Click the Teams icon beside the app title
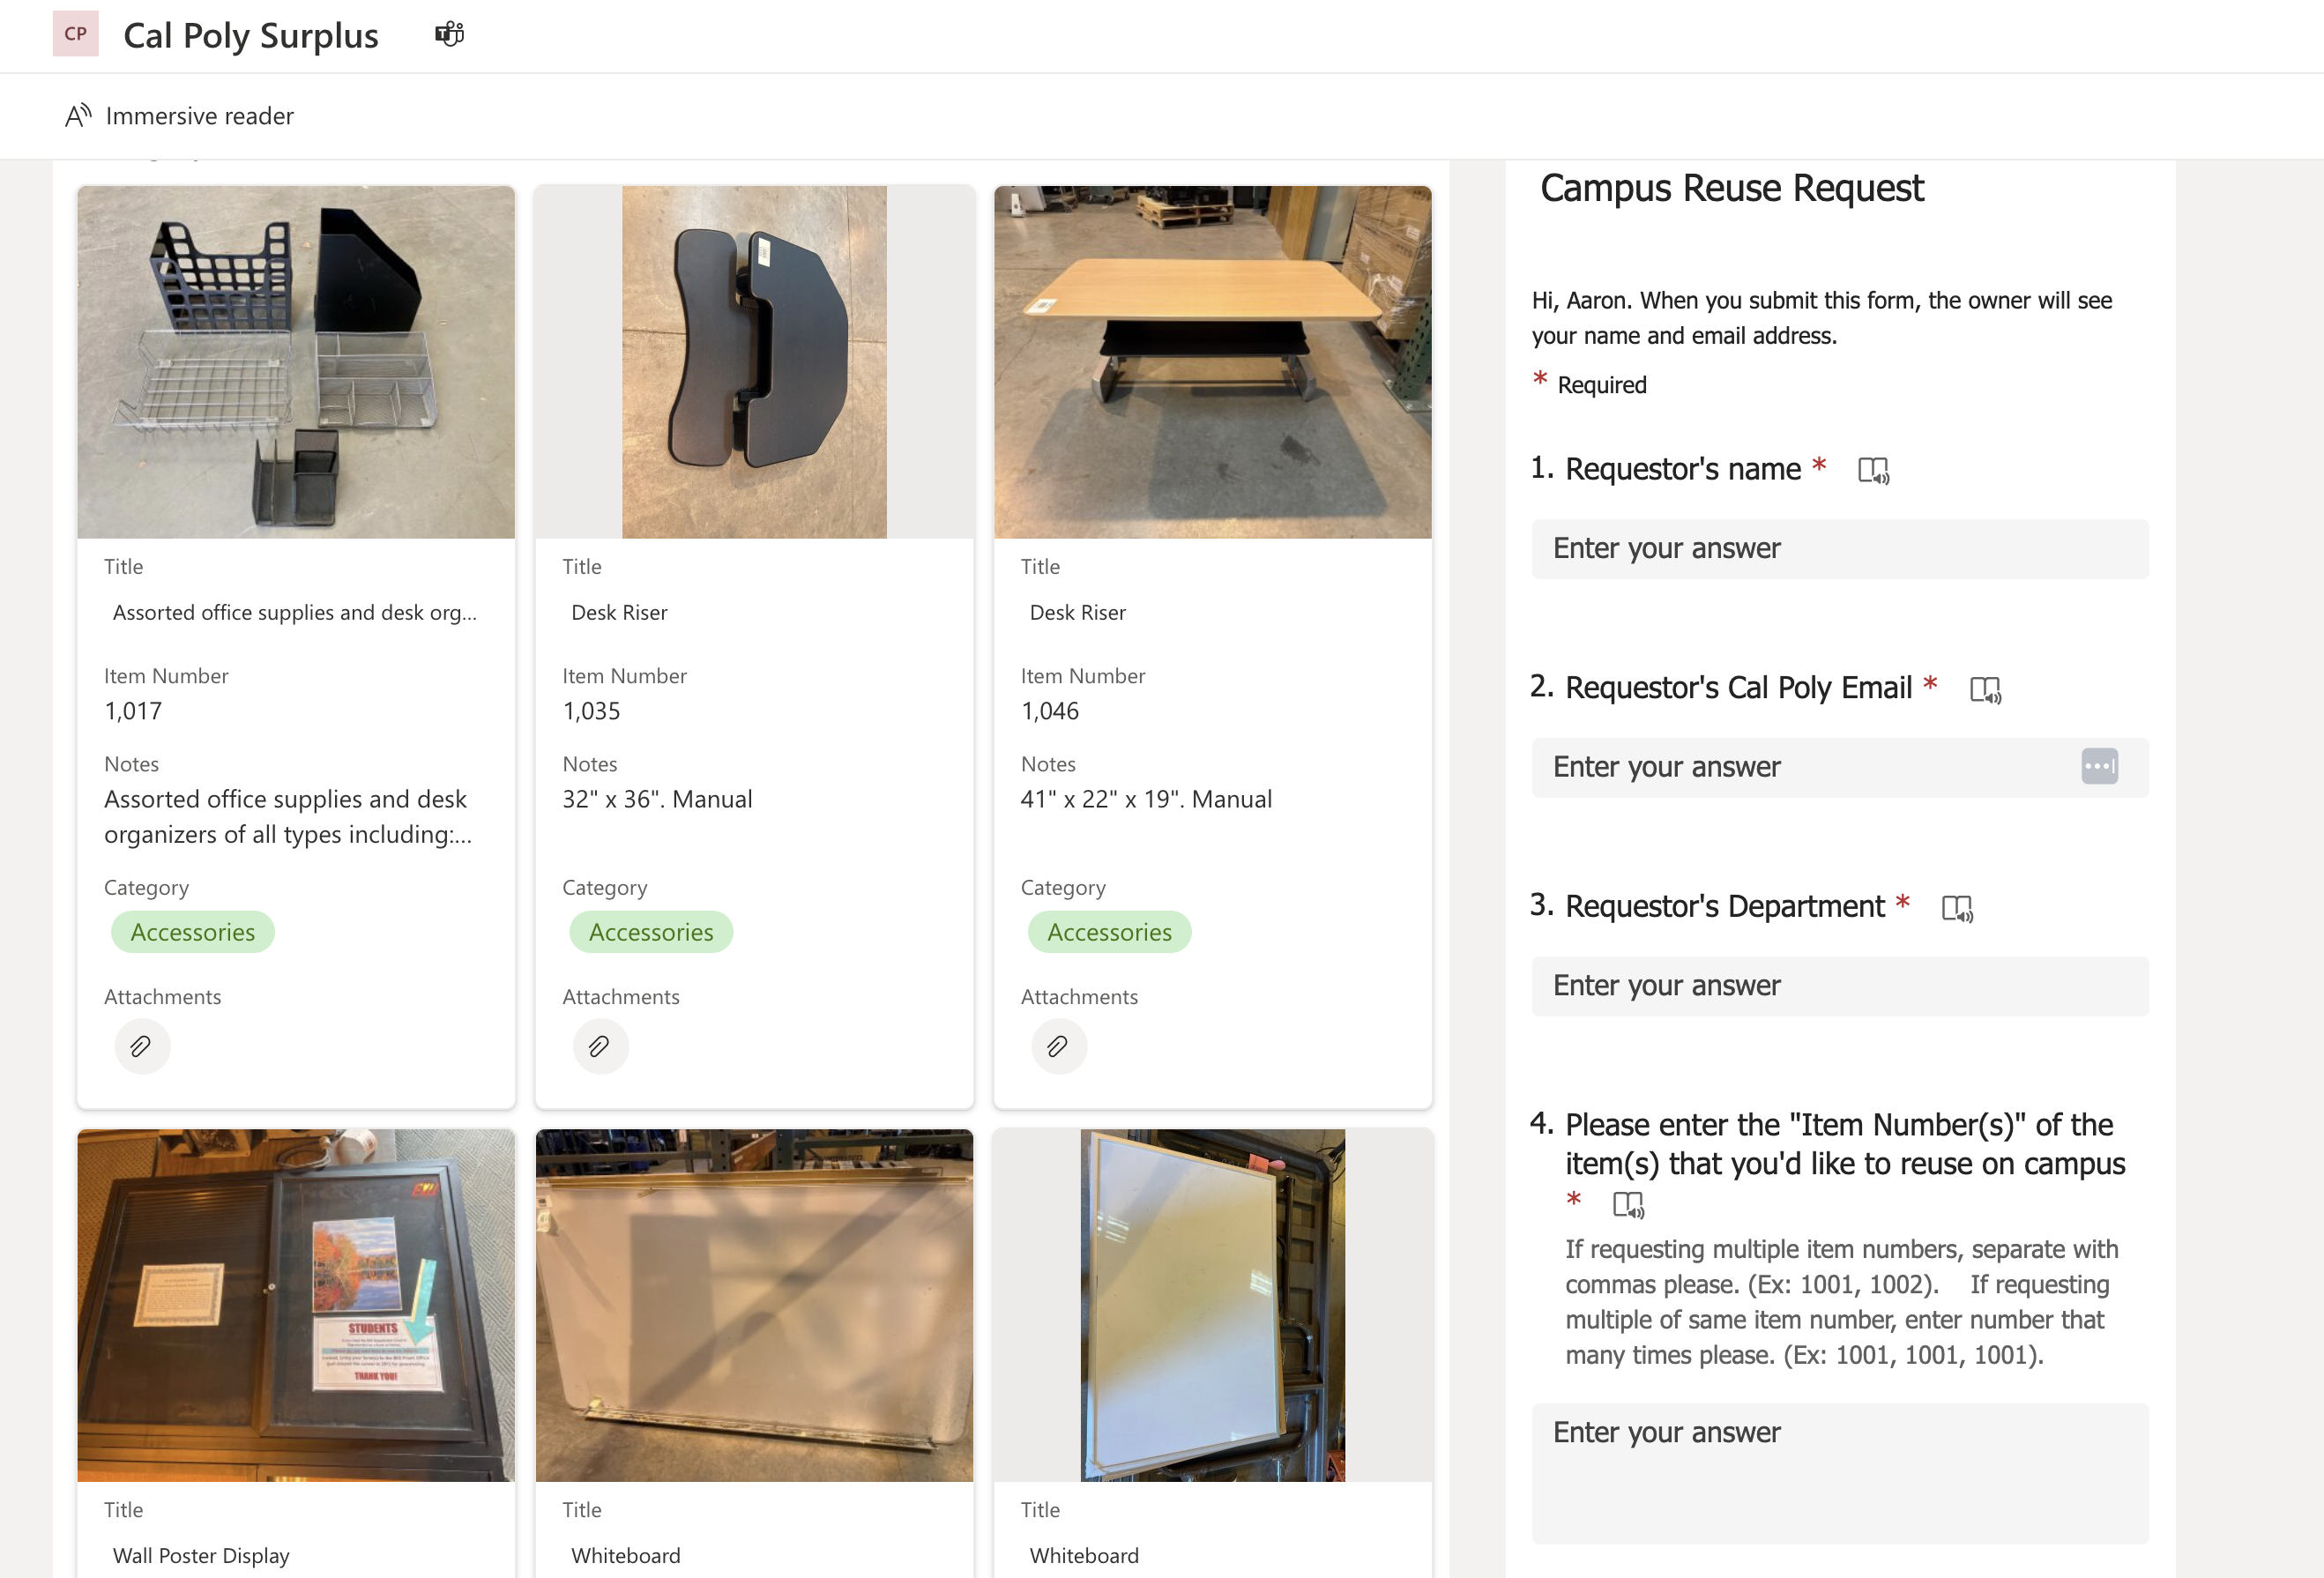2324x1578 pixels. coord(448,33)
